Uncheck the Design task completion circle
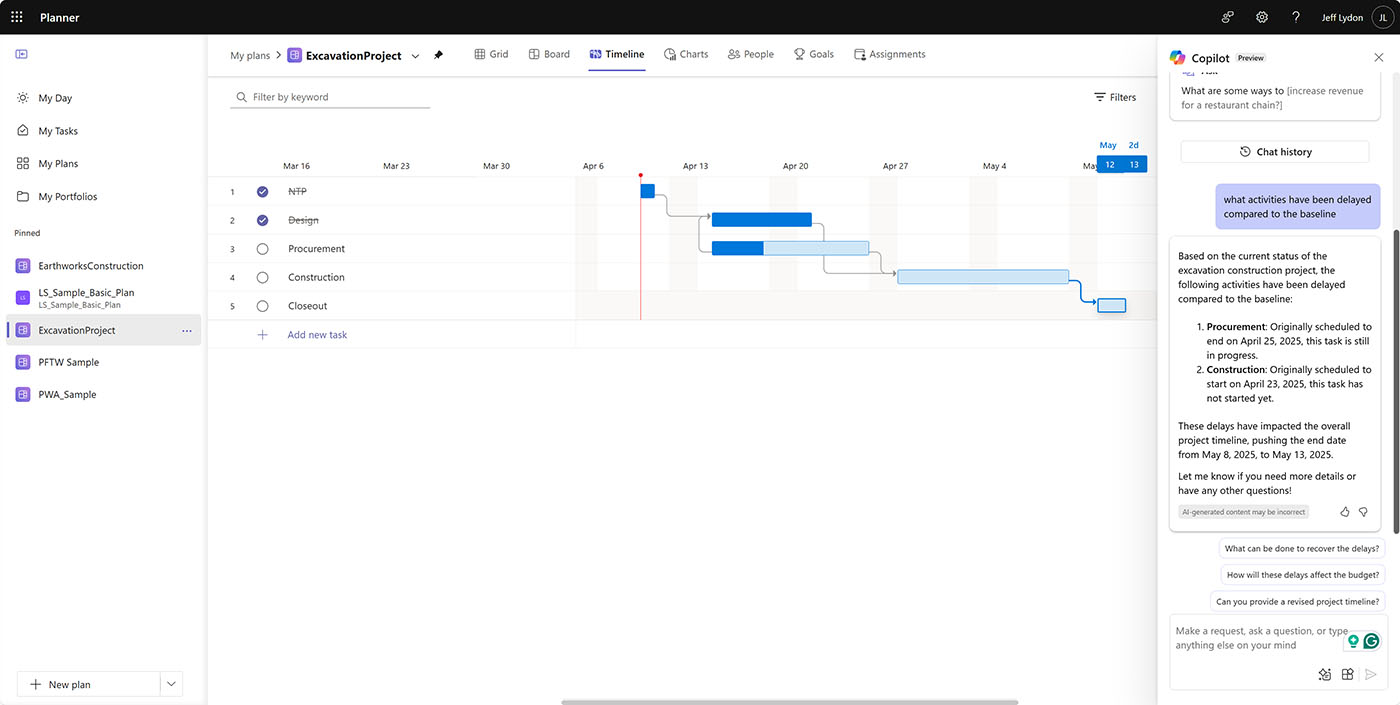The width and height of the screenshot is (1400, 705). pyautogui.click(x=262, y=220)
